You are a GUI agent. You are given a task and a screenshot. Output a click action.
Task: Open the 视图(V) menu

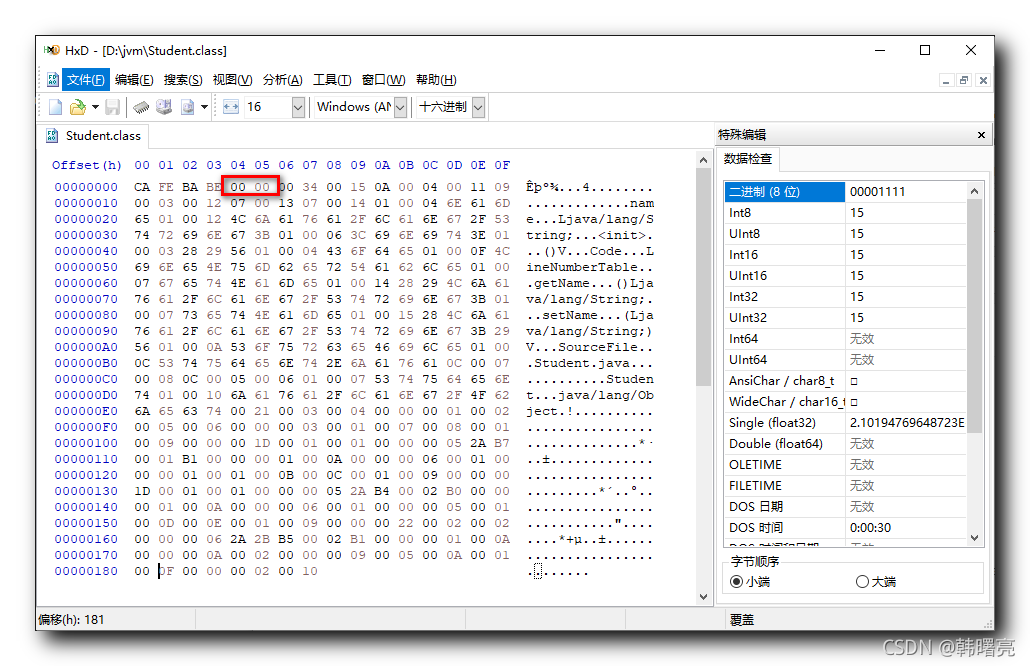pos(233,80)
